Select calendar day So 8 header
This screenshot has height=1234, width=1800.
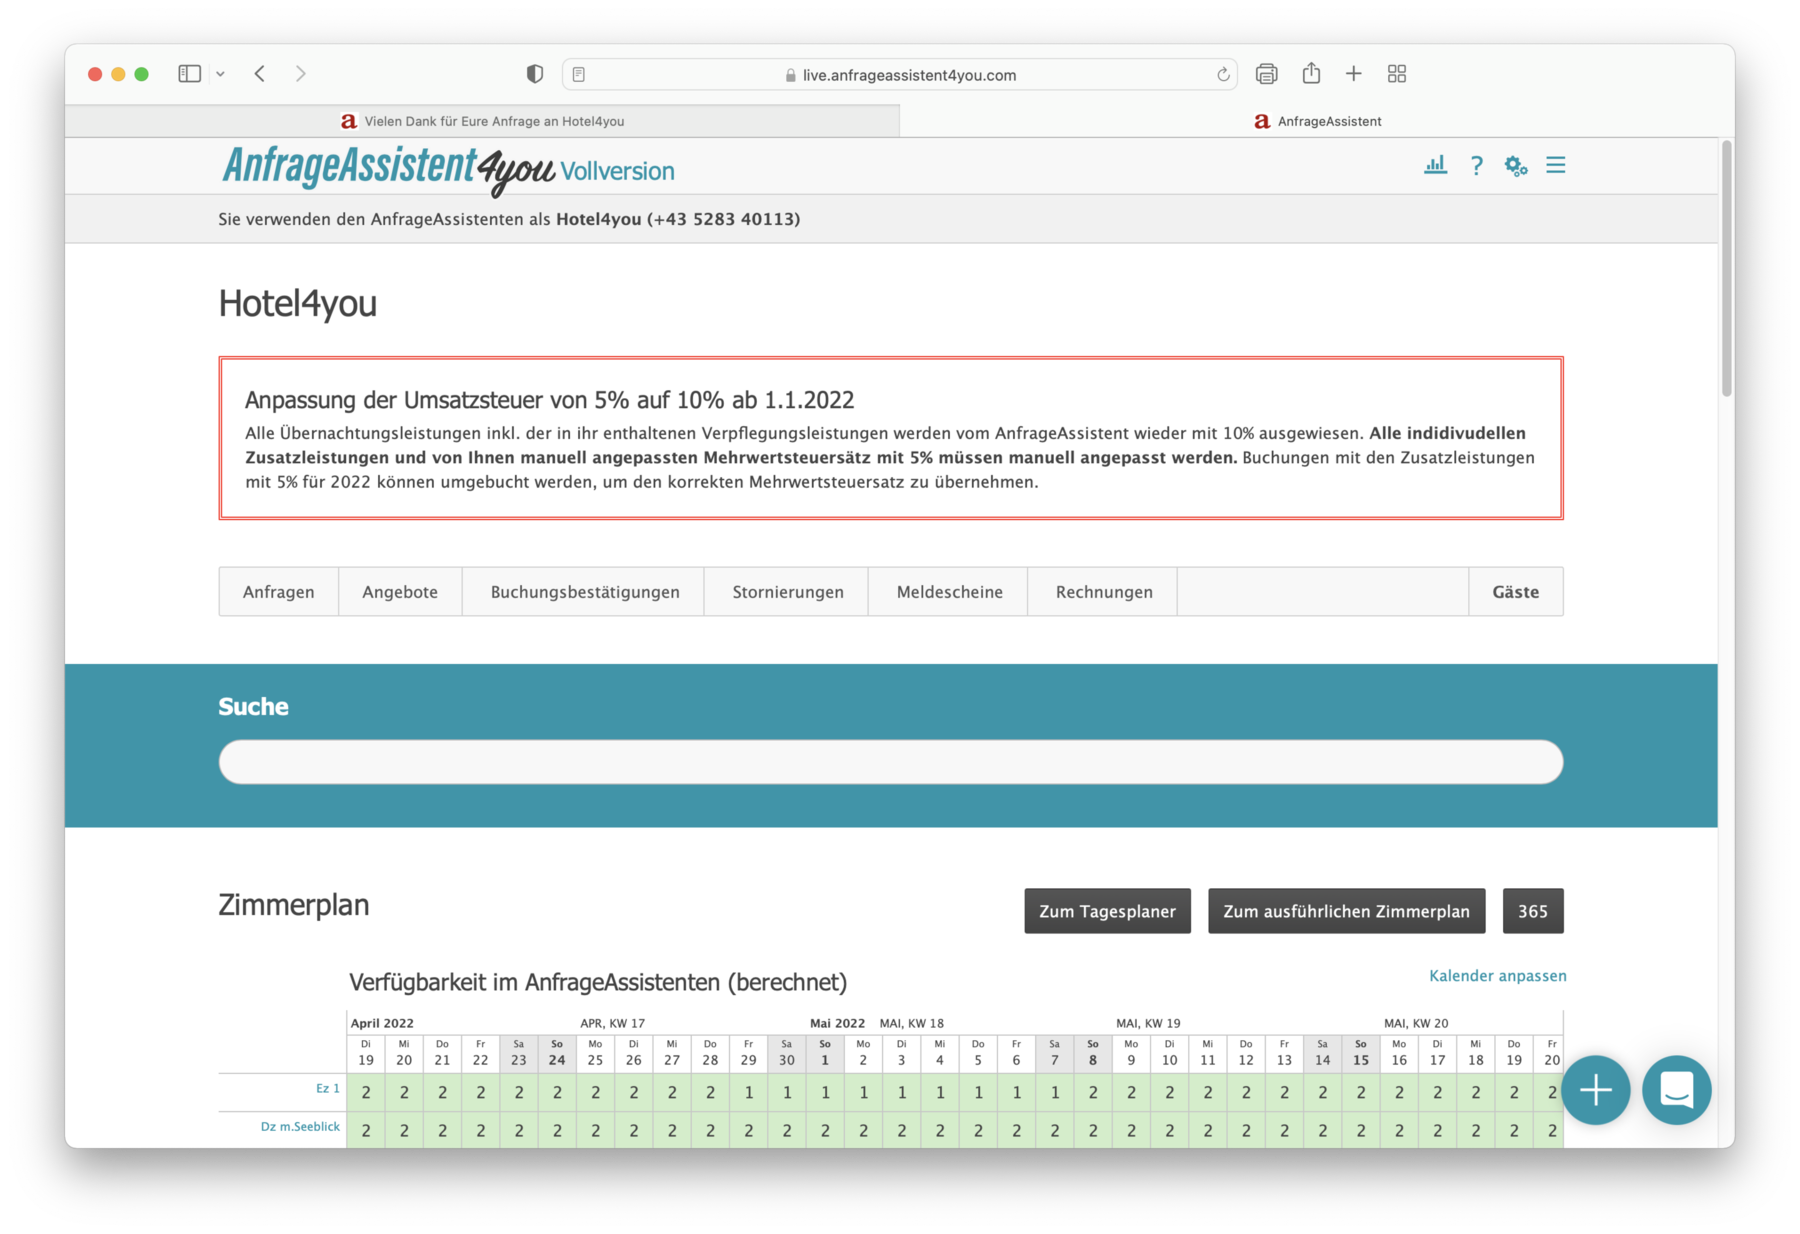[x=1093, y=1054]
